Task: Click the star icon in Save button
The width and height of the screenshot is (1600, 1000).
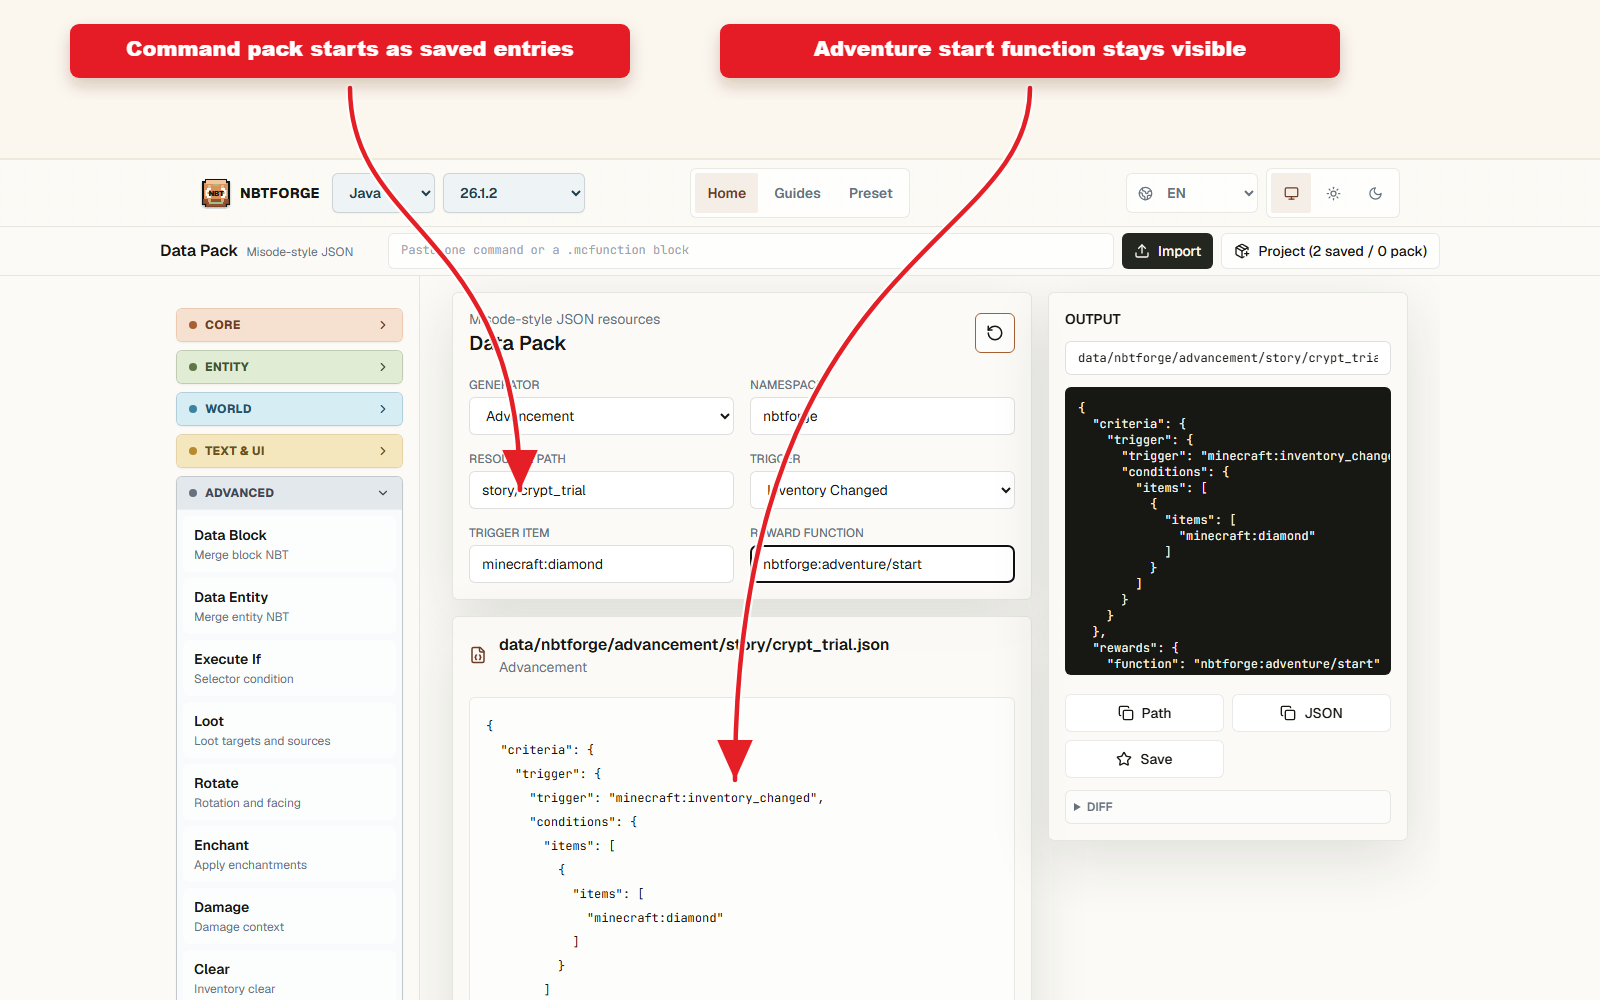Action: point(1124,759)
